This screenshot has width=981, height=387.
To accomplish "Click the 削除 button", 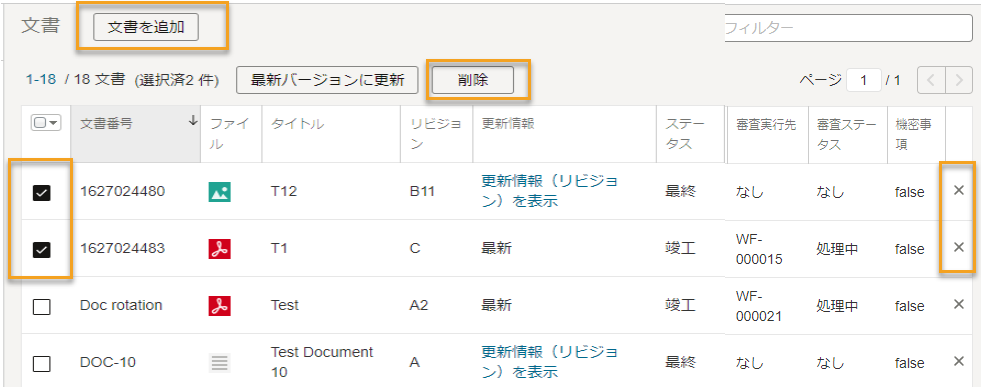I will (473, 81).
